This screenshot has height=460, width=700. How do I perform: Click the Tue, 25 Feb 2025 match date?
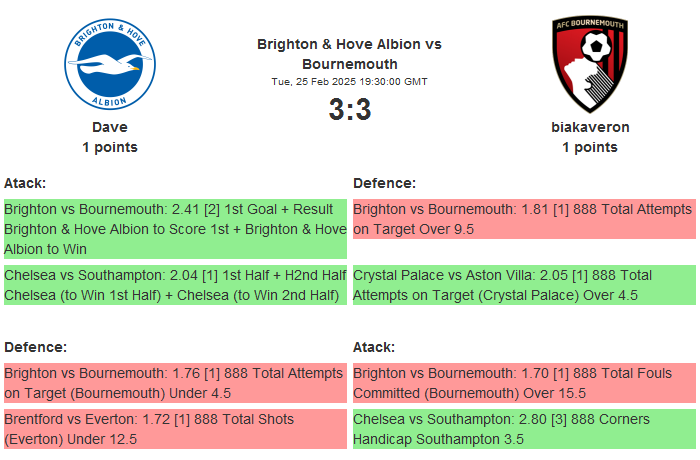click(x=349, y=82)
